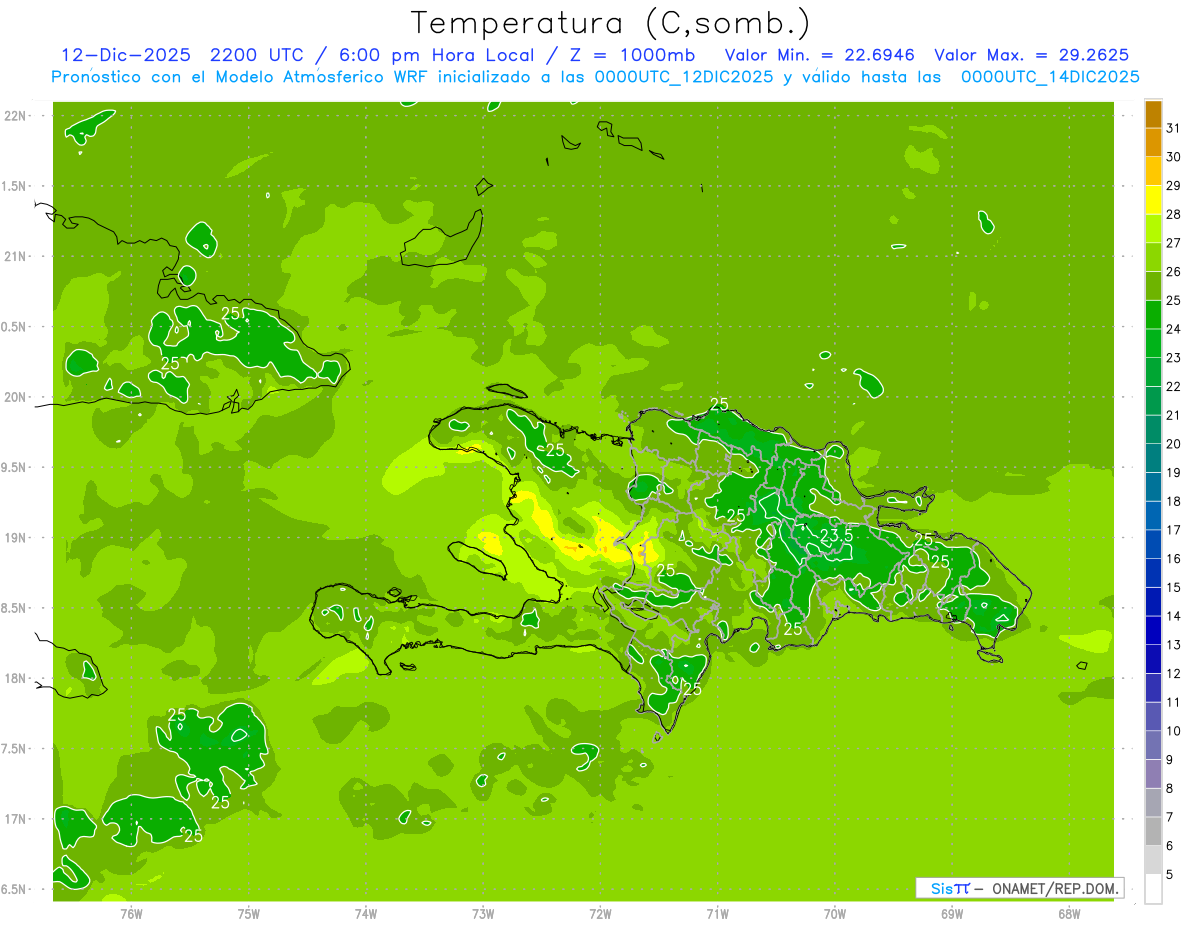Click the 17N latitude axis label
Viewport: 1200px width, 927px height.
[x=17, y=819]
